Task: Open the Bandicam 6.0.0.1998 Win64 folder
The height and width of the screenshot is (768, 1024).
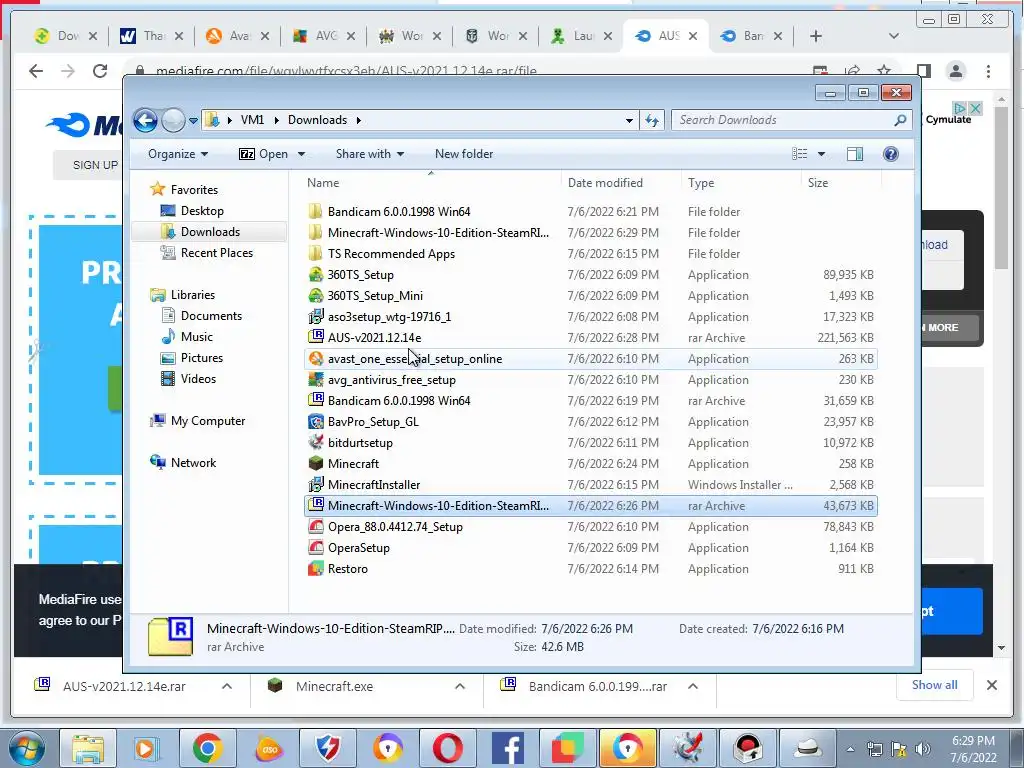Action: (399, 212)
